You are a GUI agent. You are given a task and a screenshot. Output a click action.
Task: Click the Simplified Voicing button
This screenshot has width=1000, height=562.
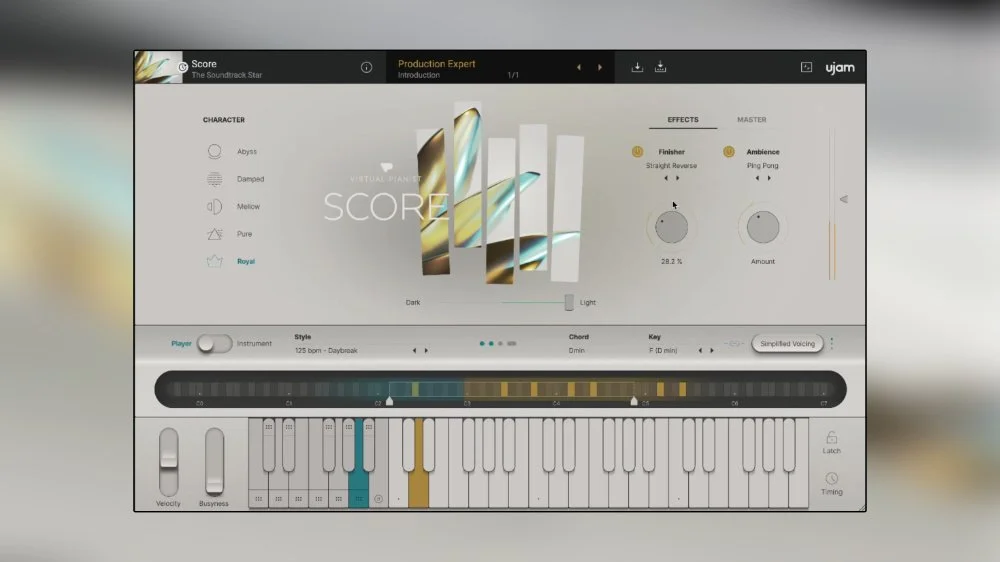click(x=787, y=344)
